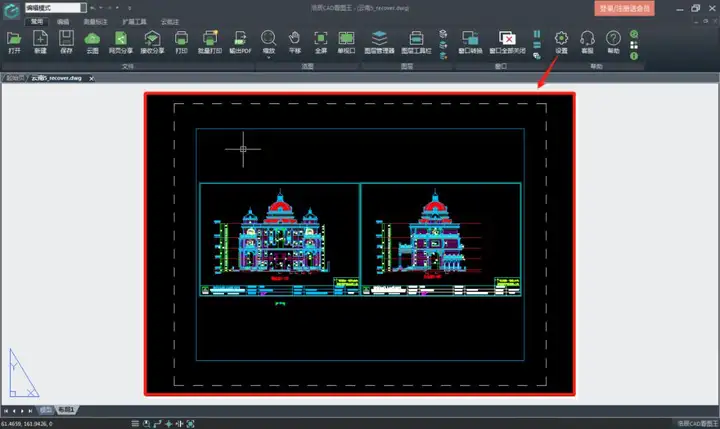Open the 图层管理器 layer manager

tap(379, 39)
